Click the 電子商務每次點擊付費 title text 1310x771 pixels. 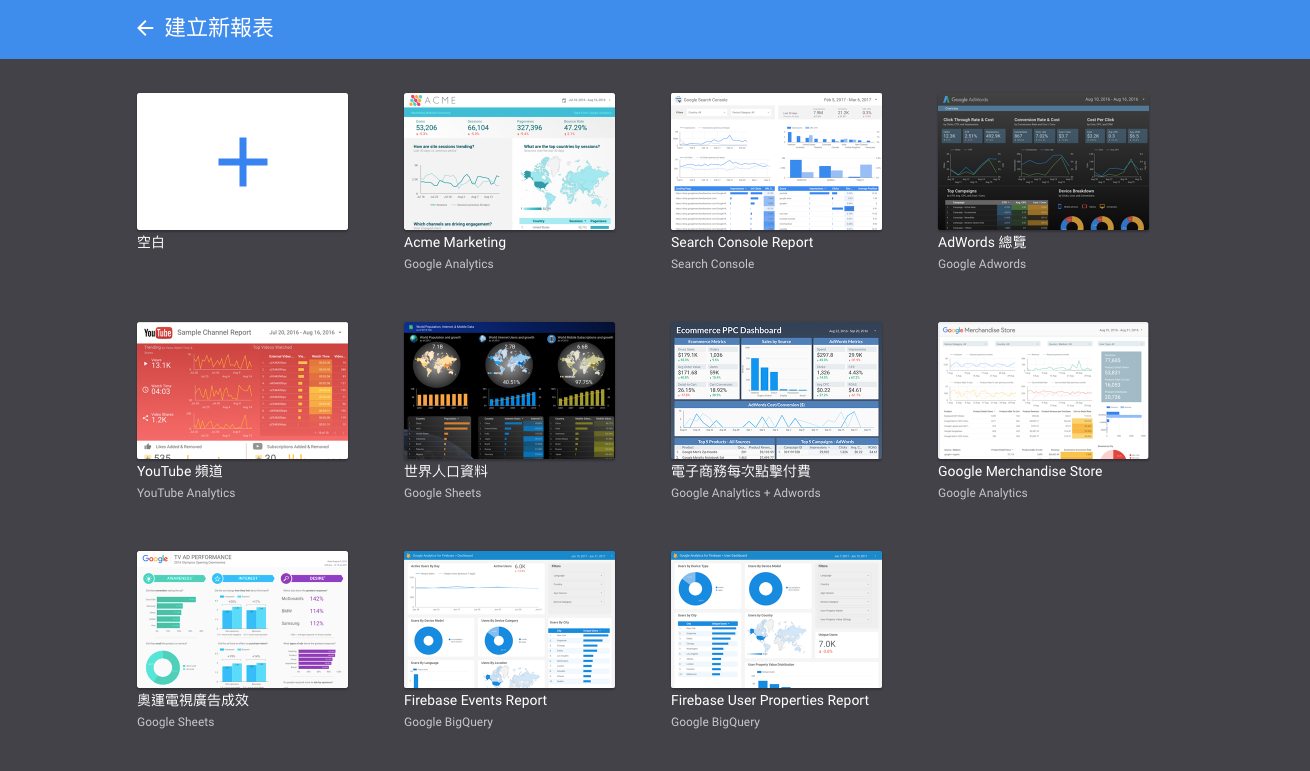tap(741, 471)
